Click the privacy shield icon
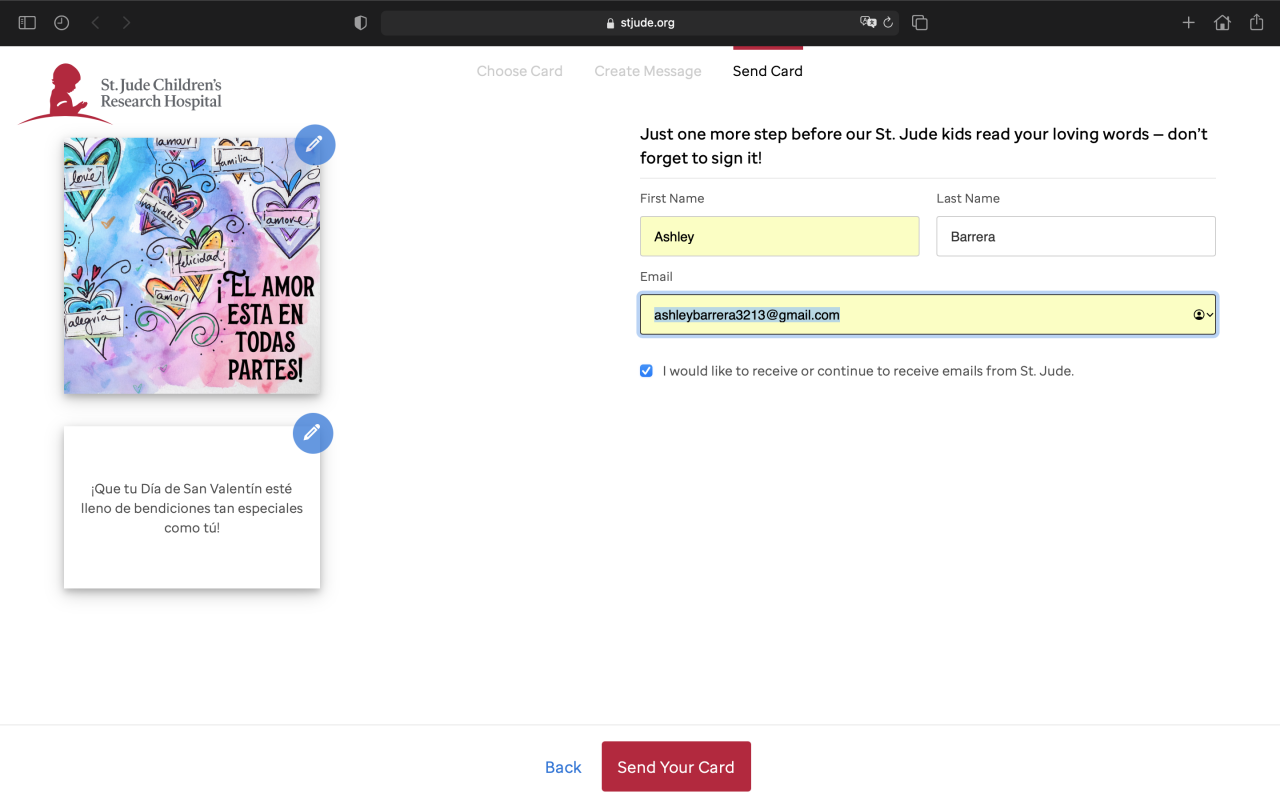 click(x=361, y=22)
